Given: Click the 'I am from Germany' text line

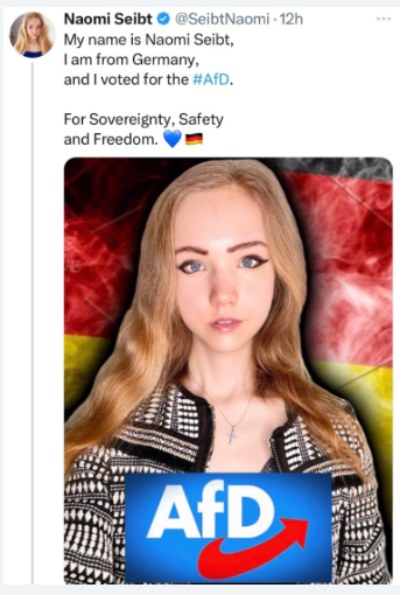Looking at the screenshot, I should (x=131, y=60).
